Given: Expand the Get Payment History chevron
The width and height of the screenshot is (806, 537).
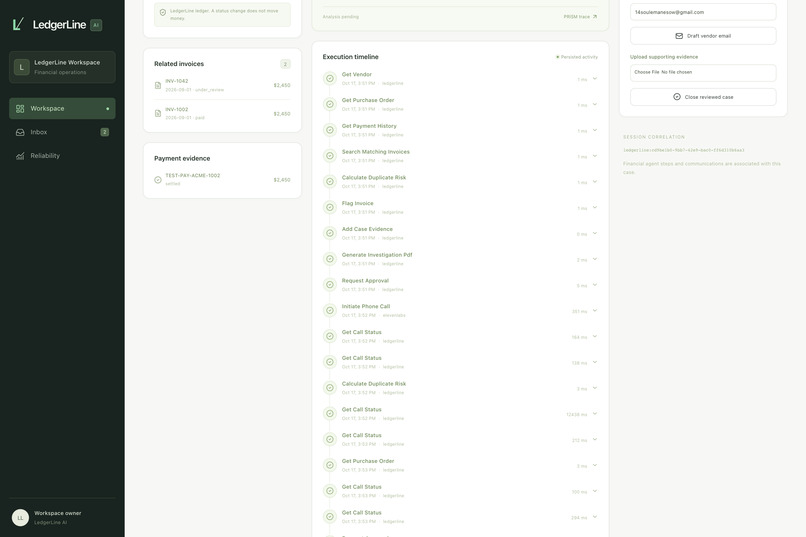Looking at the screenshot, I should point(595,130).
